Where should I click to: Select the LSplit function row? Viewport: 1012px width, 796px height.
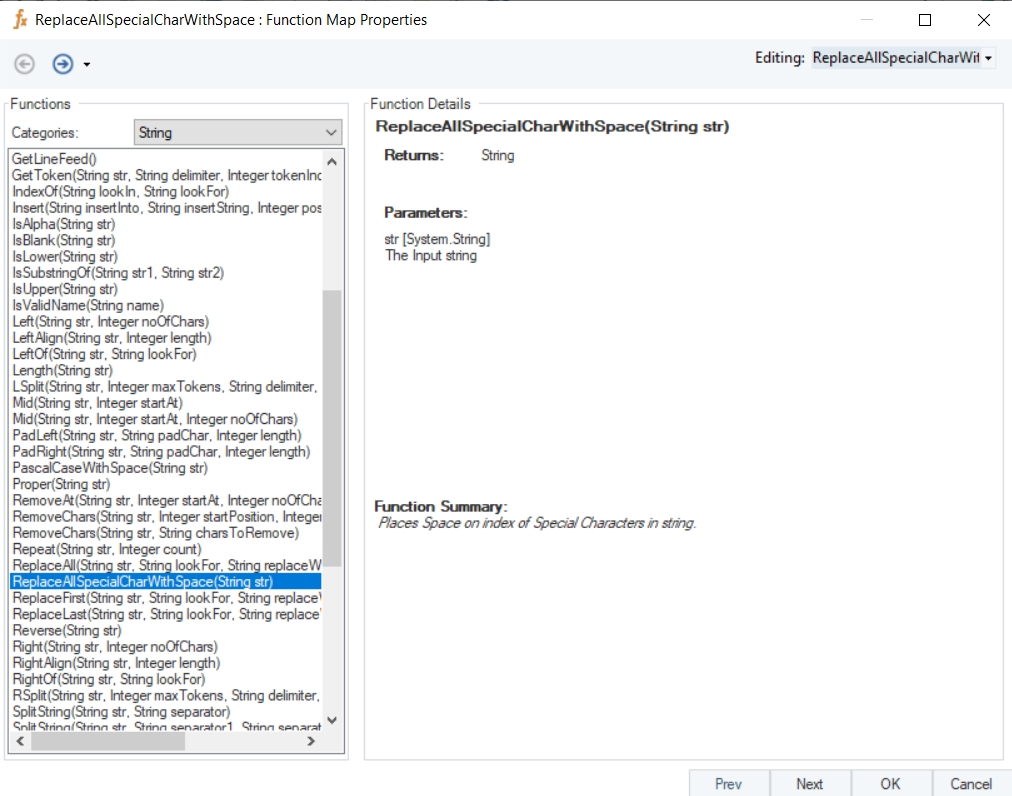tap(166, 387)
